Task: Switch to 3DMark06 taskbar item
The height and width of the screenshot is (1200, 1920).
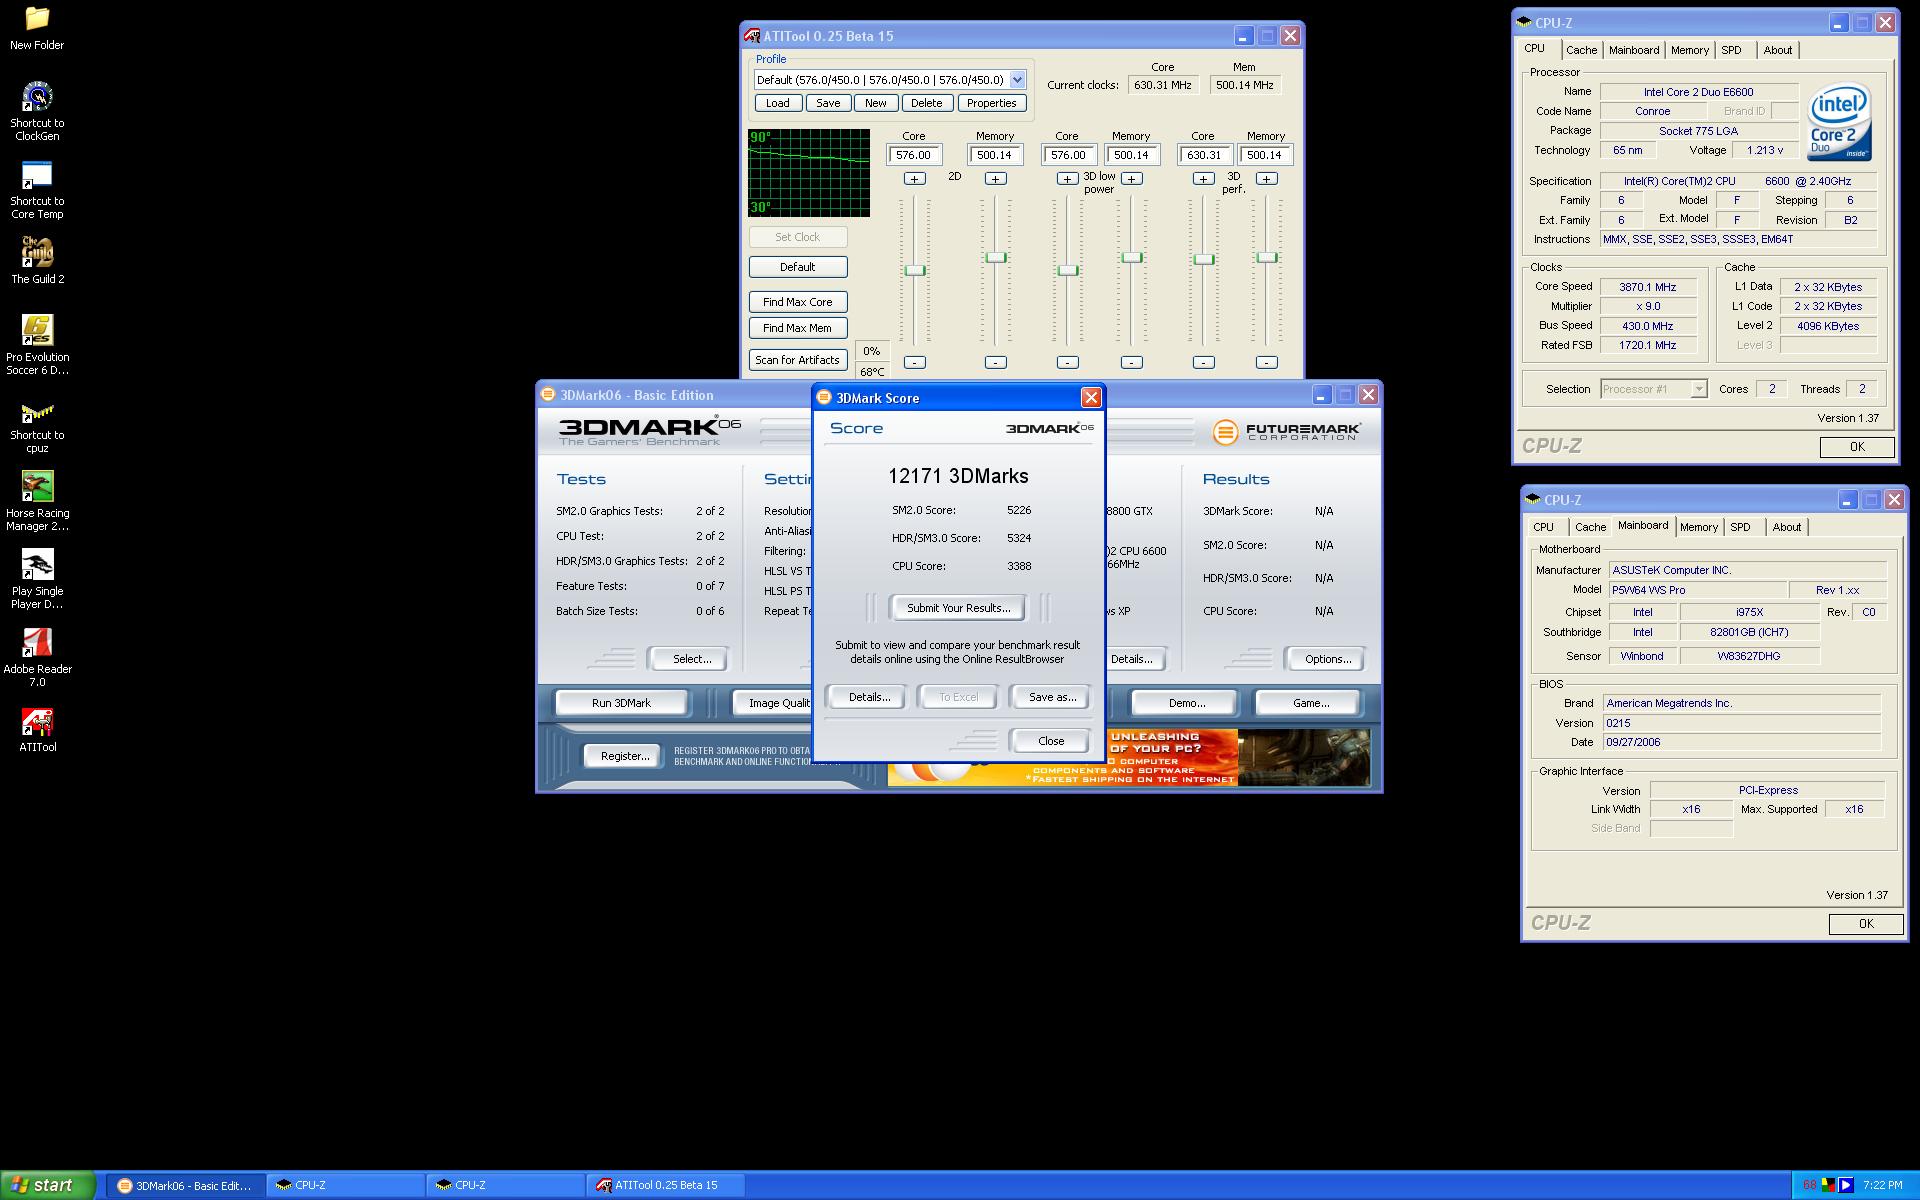Action: click(185, 1185)
